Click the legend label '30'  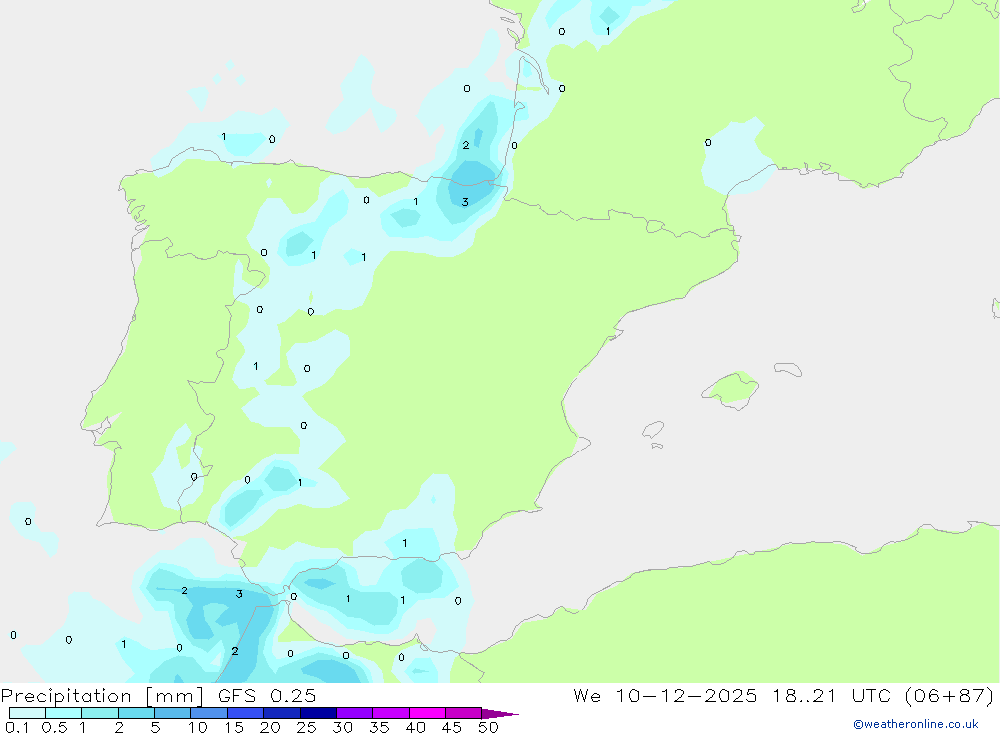pos(343,727)
